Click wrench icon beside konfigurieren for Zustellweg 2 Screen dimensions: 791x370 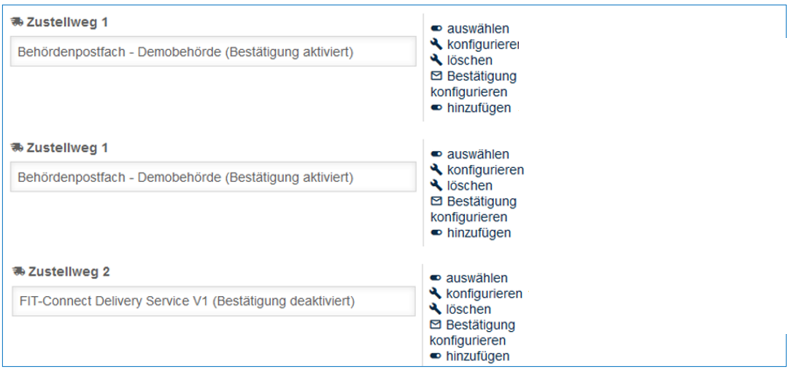pos(435,293)
